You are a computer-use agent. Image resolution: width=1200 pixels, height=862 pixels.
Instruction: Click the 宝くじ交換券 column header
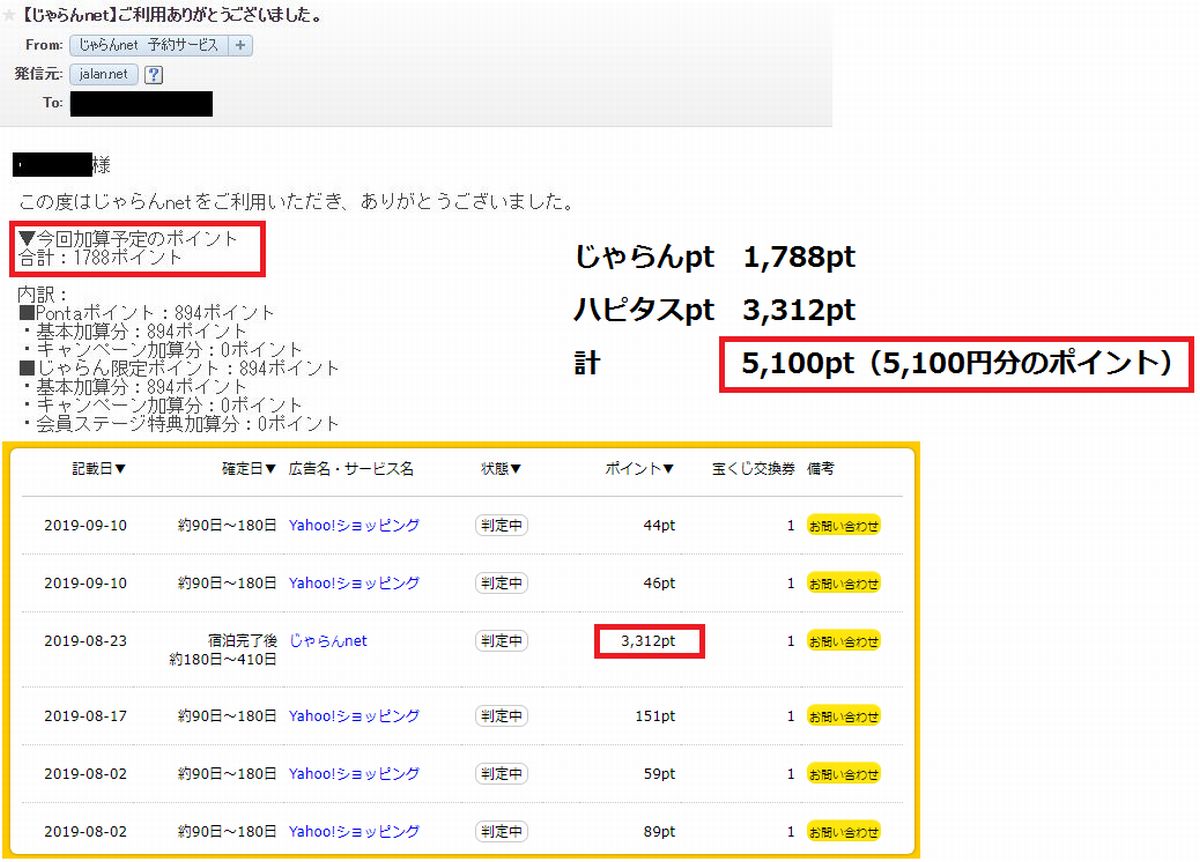click(753, 468)
